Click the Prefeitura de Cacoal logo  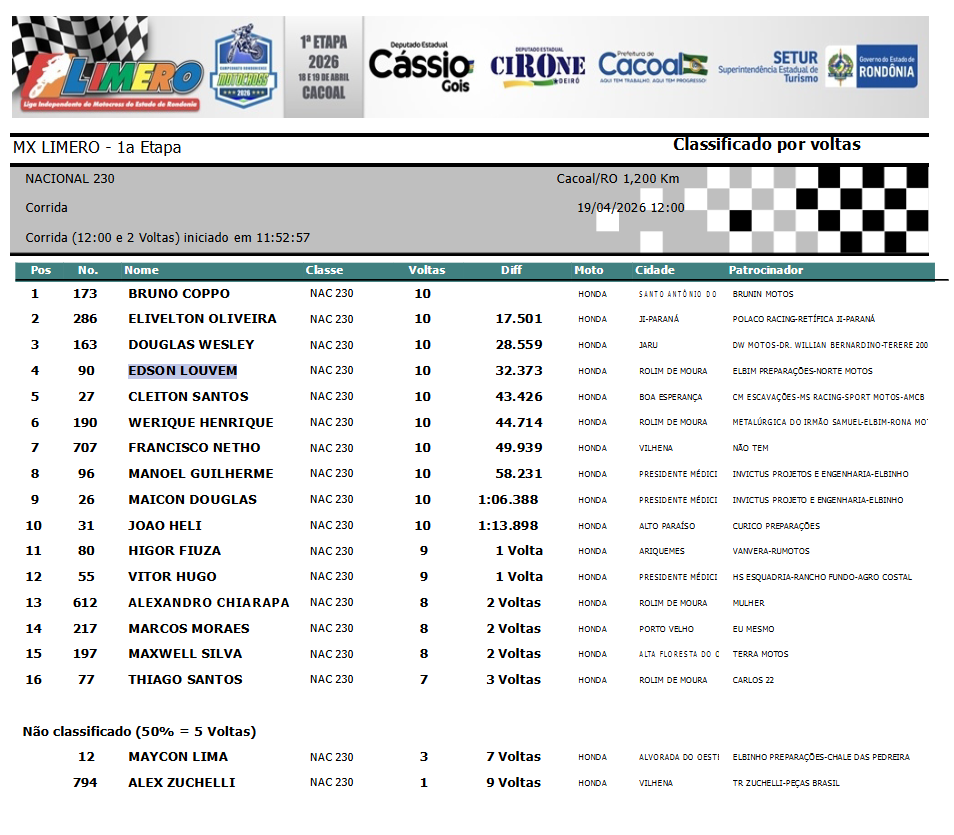652,67
